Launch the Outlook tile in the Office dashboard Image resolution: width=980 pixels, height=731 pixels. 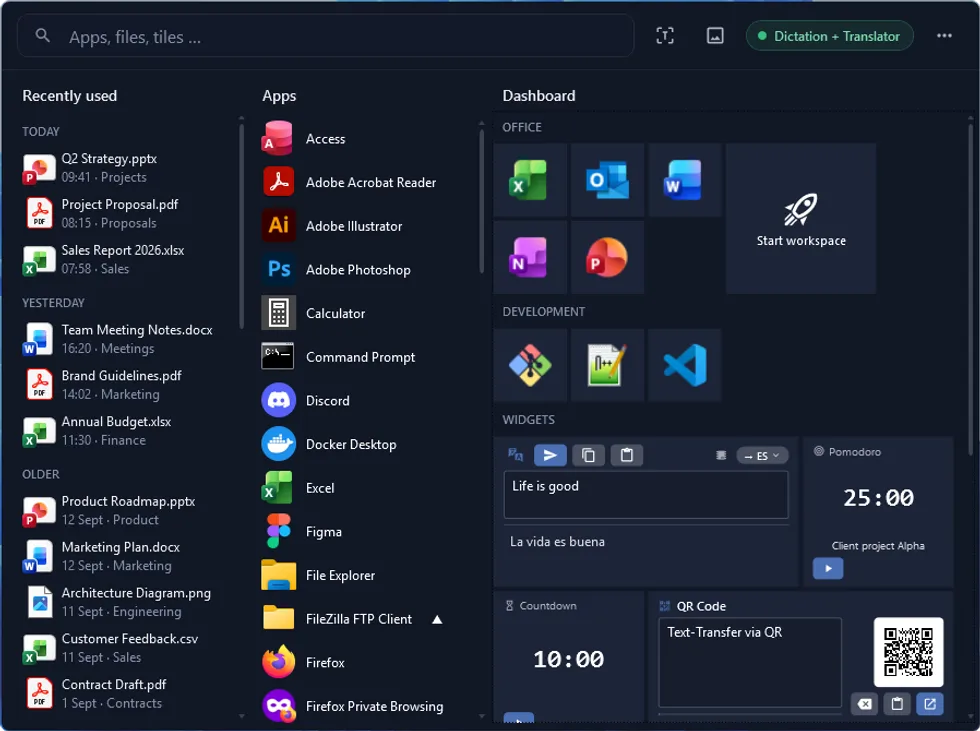[x=608, y=180]
